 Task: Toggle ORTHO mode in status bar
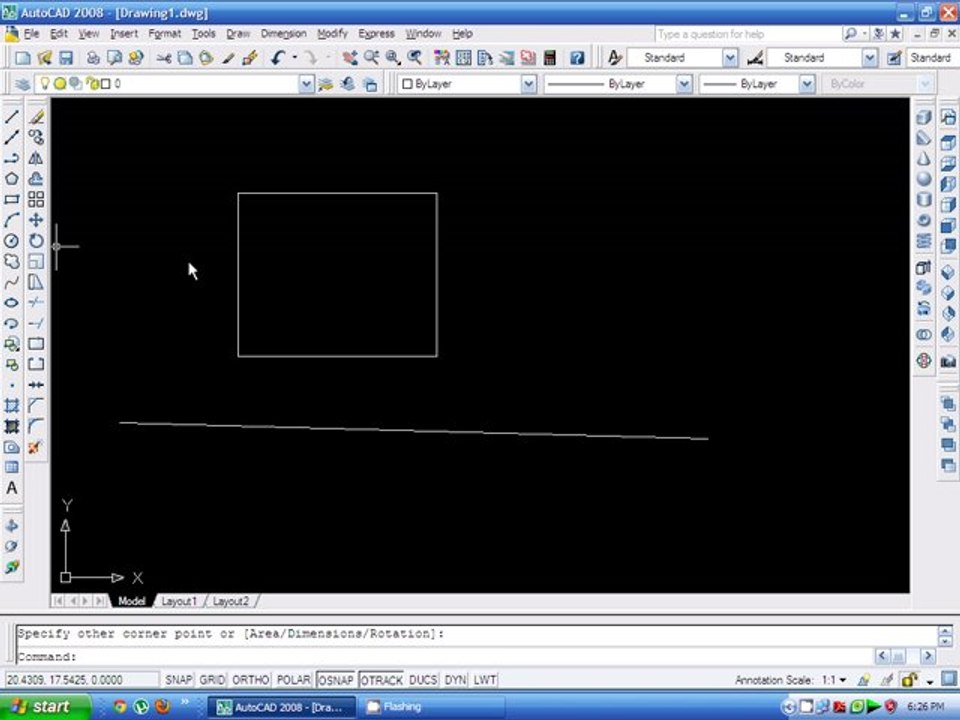pyautogui.click(x=250, y=680)
